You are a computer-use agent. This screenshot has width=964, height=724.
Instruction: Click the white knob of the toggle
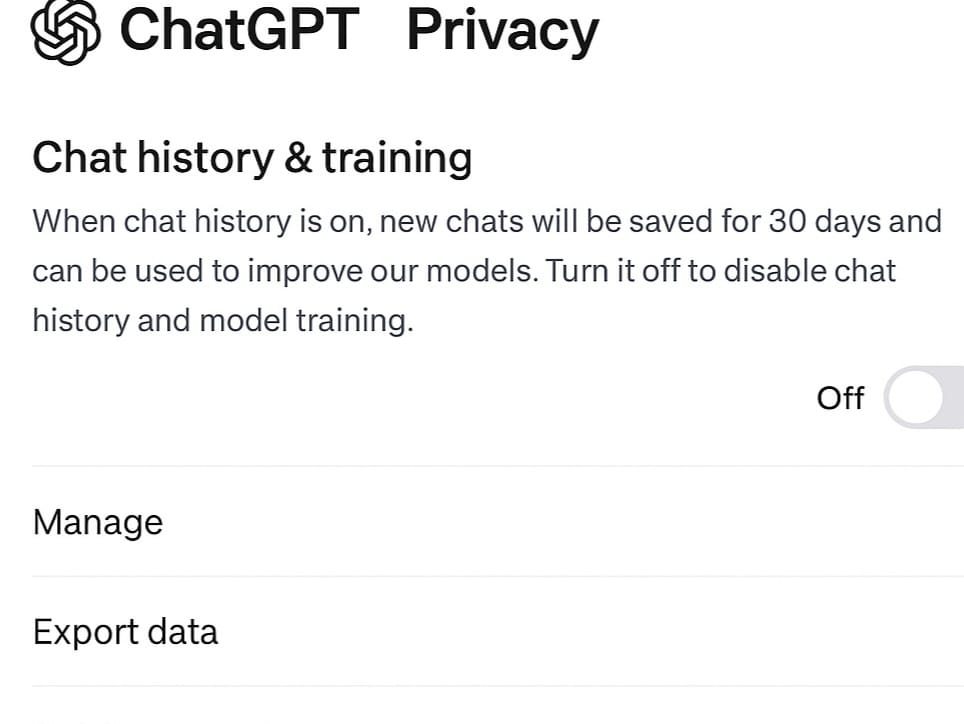click(916, 398)
